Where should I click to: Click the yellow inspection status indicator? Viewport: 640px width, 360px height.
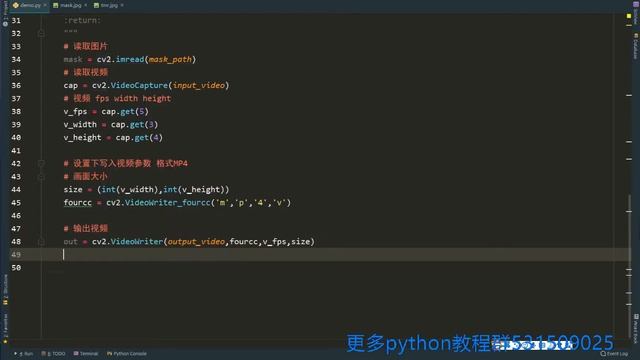[629, 16]
